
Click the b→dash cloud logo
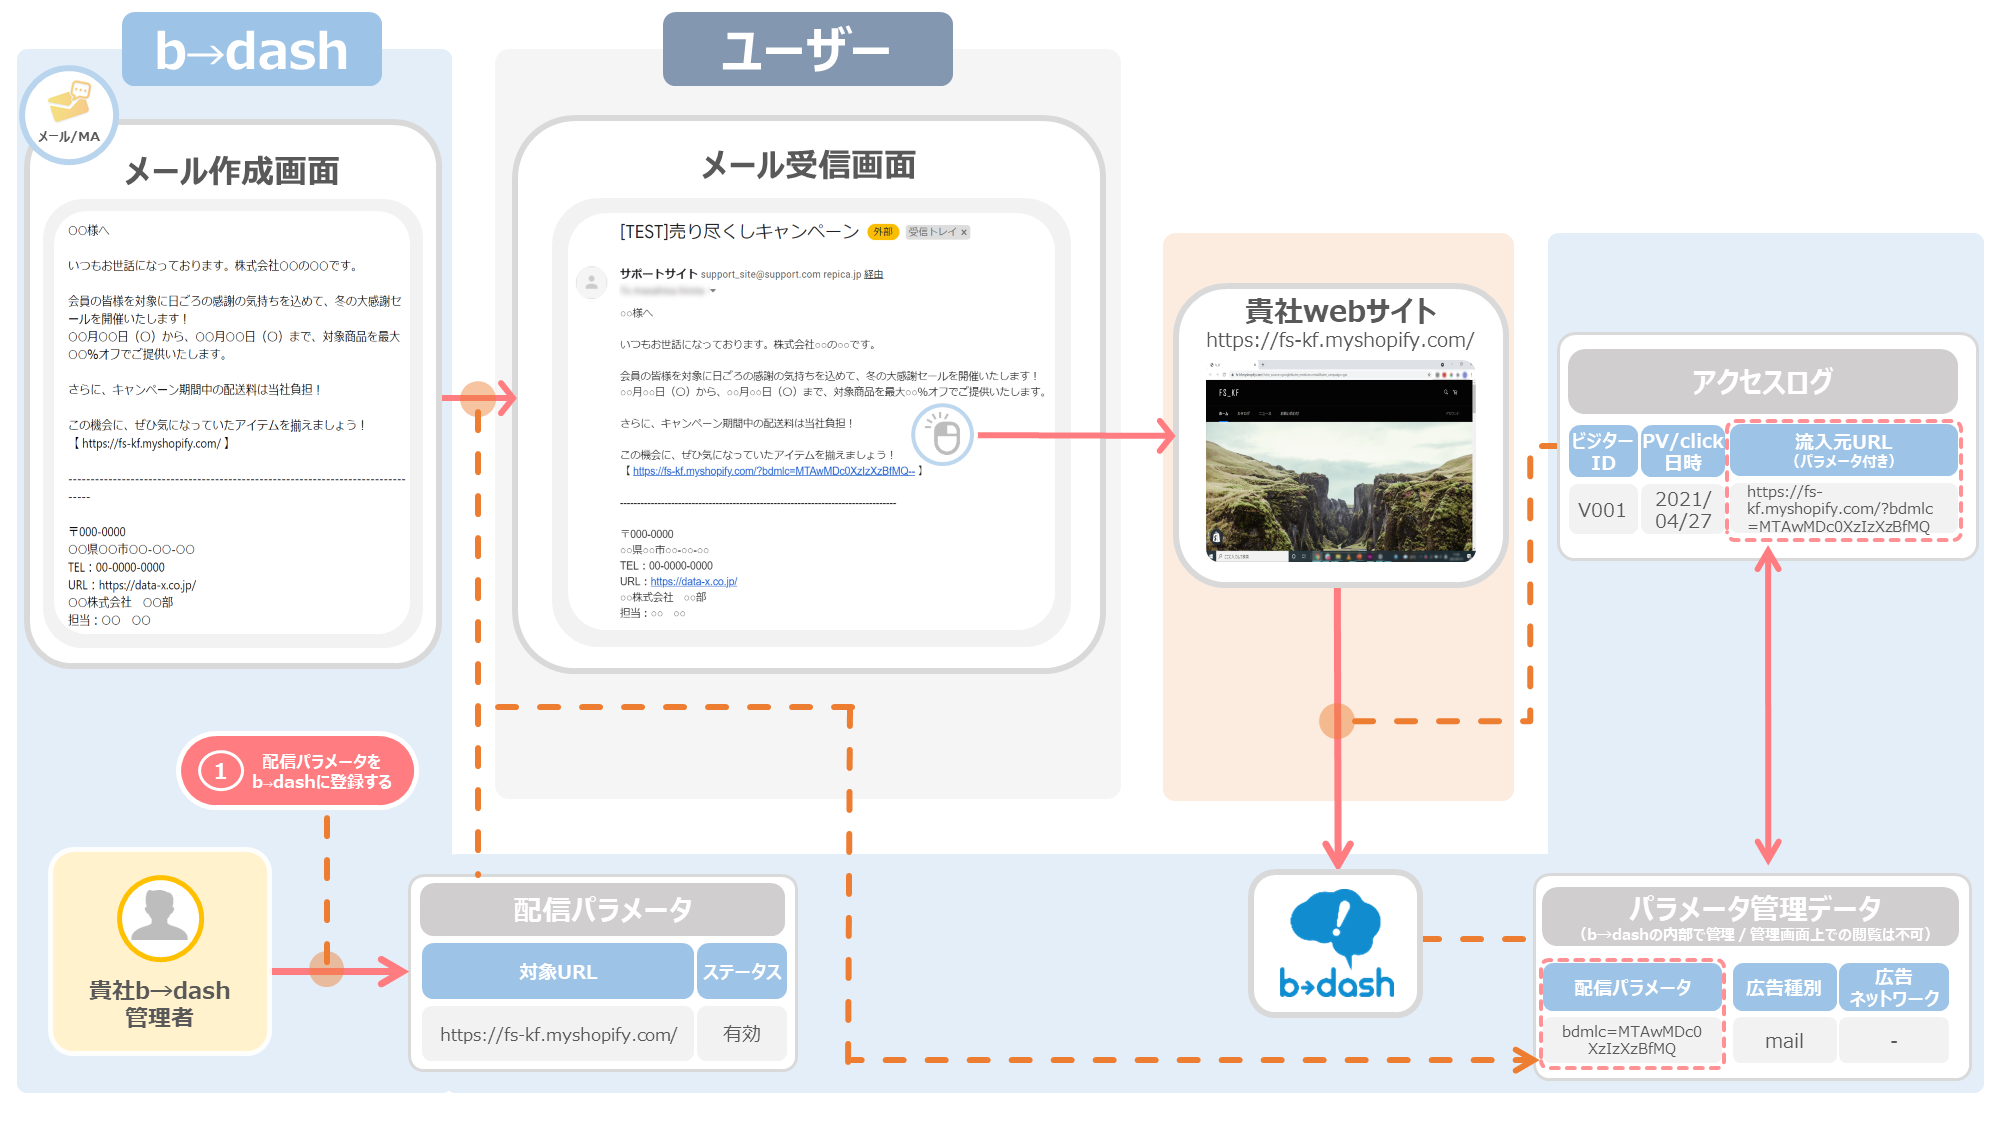tap(1336, 943)
